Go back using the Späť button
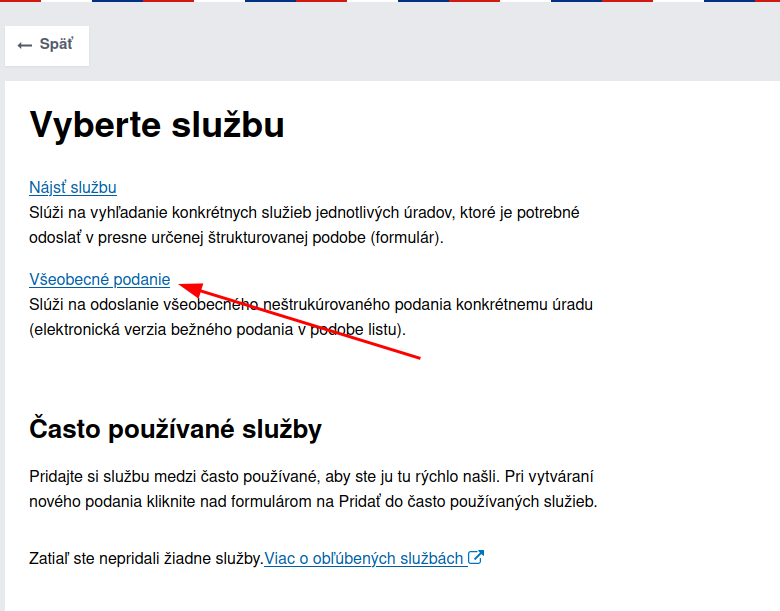The image size is (780, 611). pos(47,46)
